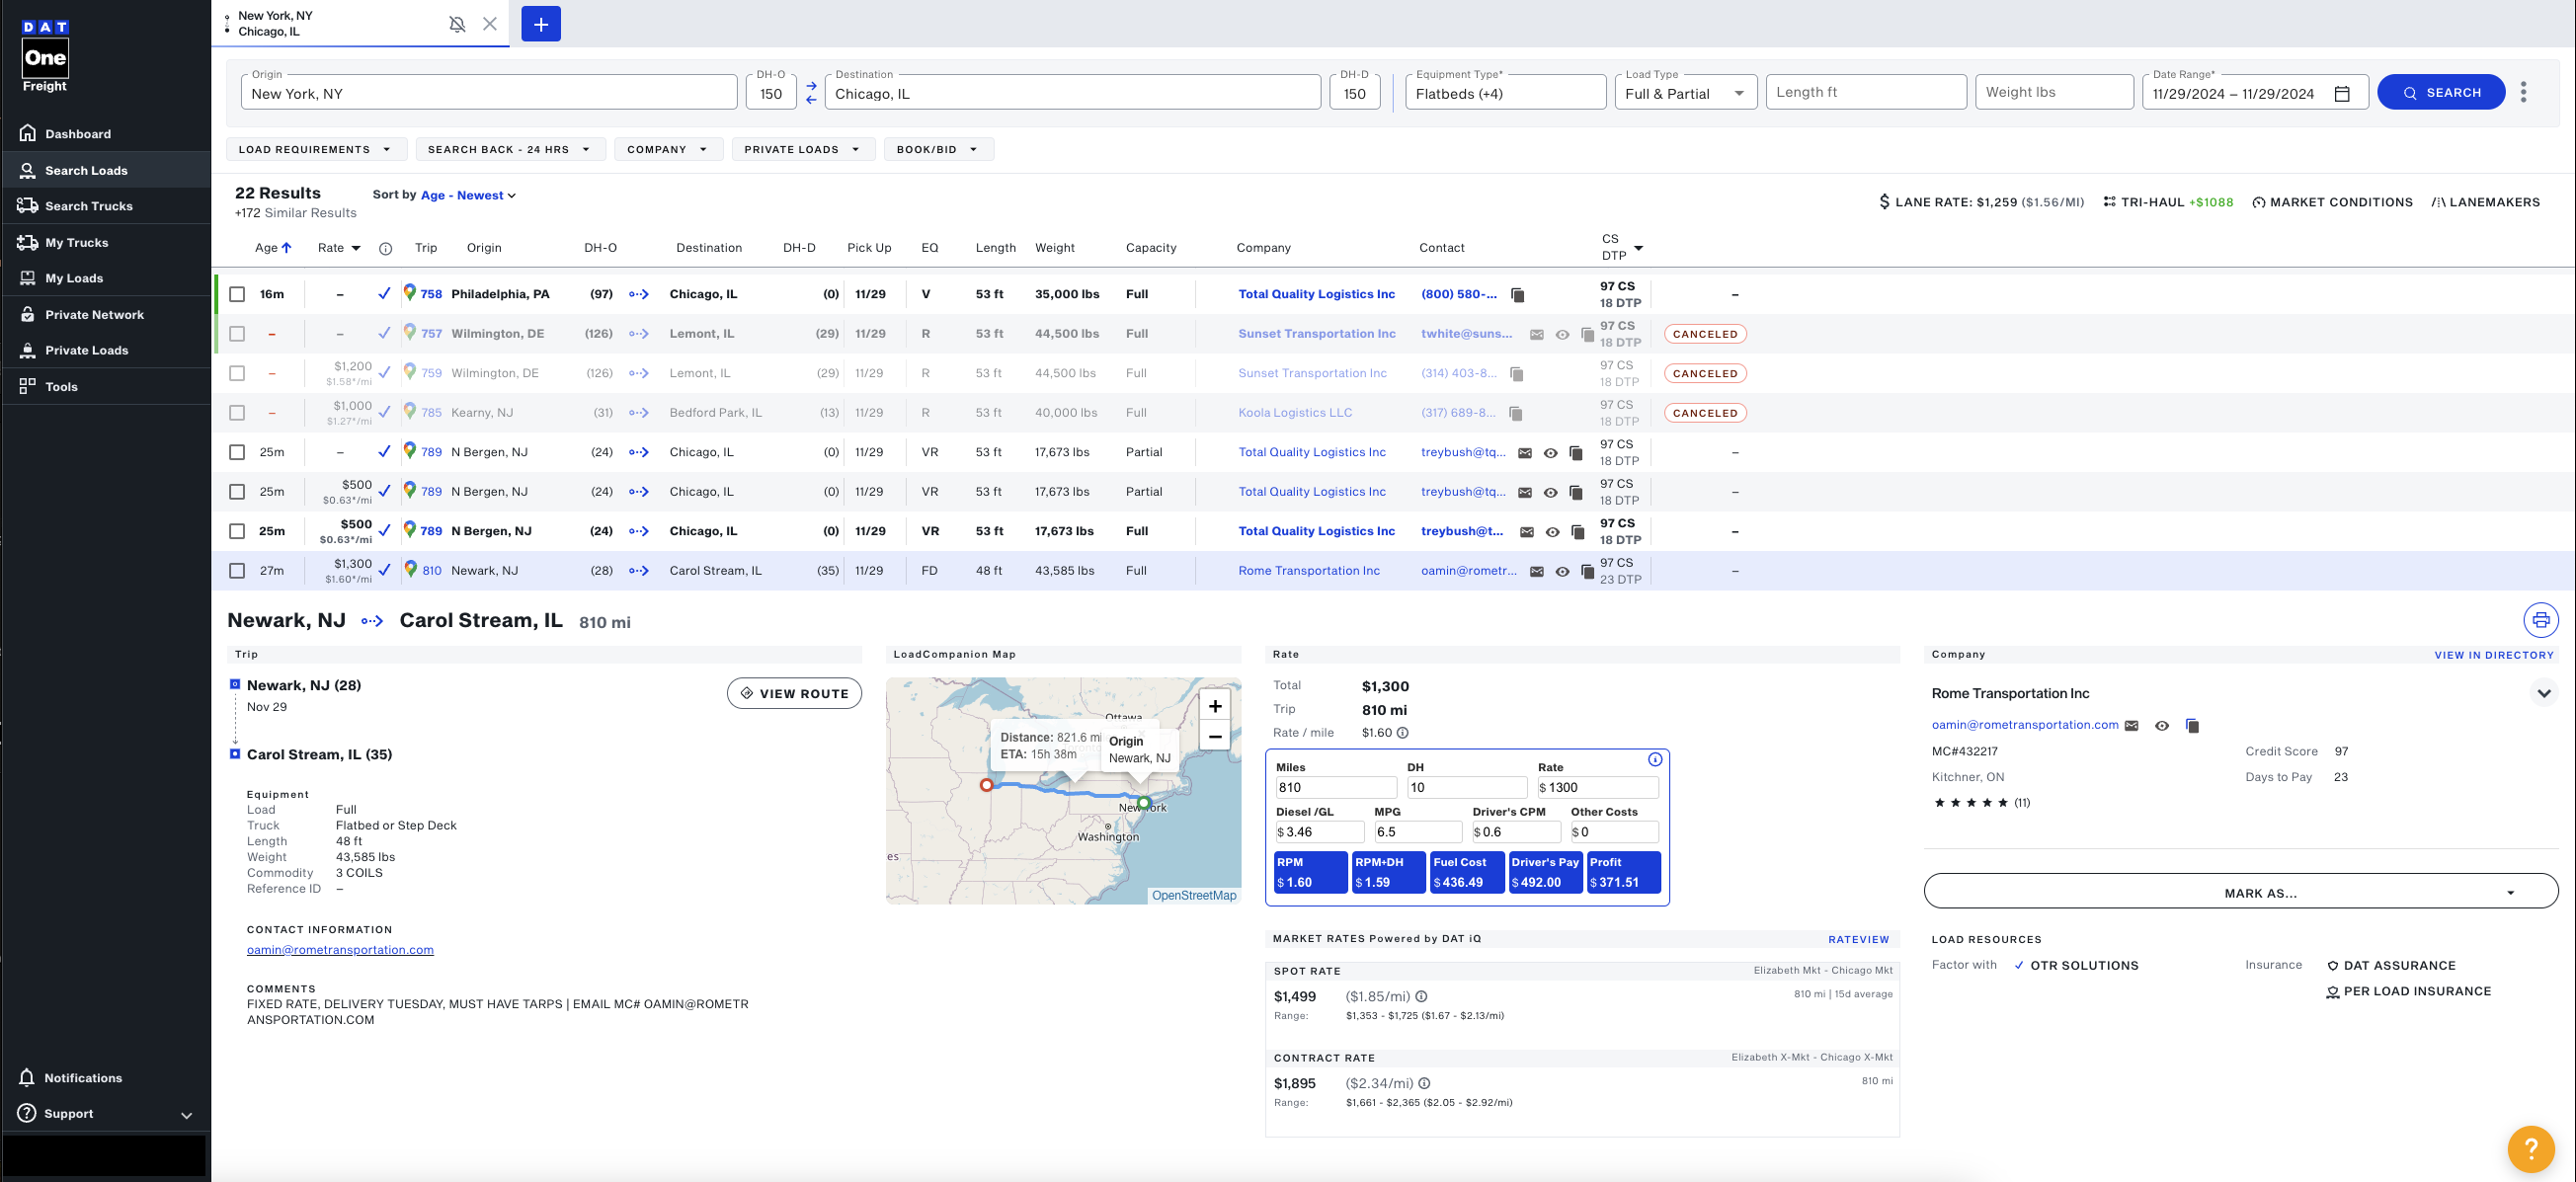Viewport: 2576px width, 1182px height.
Task: Send email from company panel envelope icon
Action: click(2132, 726)
